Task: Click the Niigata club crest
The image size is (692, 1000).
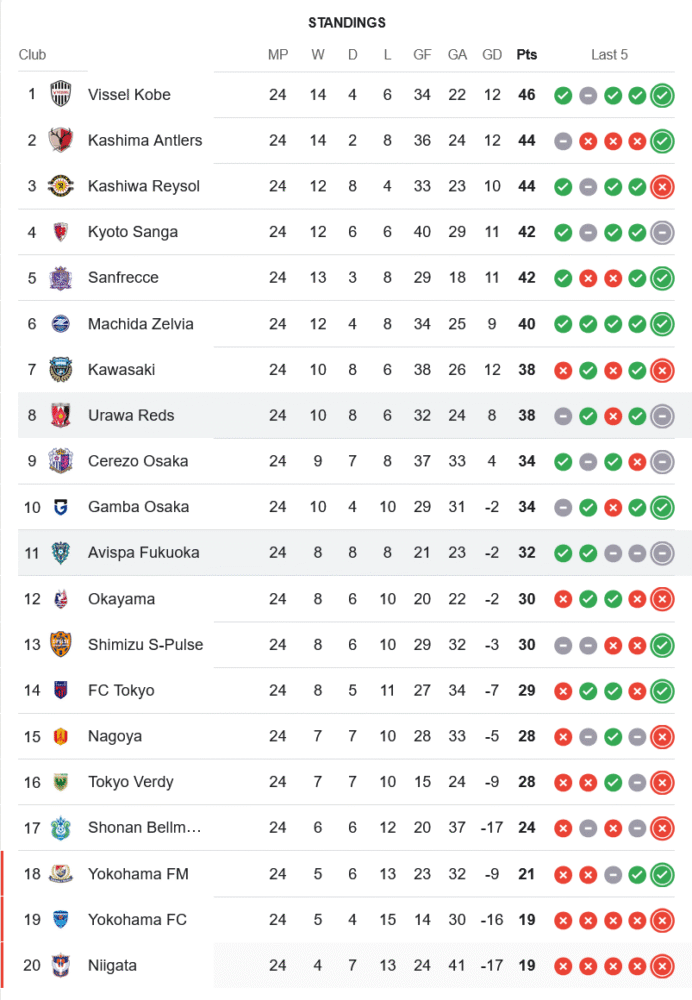Action: click(x=61, y=965)
